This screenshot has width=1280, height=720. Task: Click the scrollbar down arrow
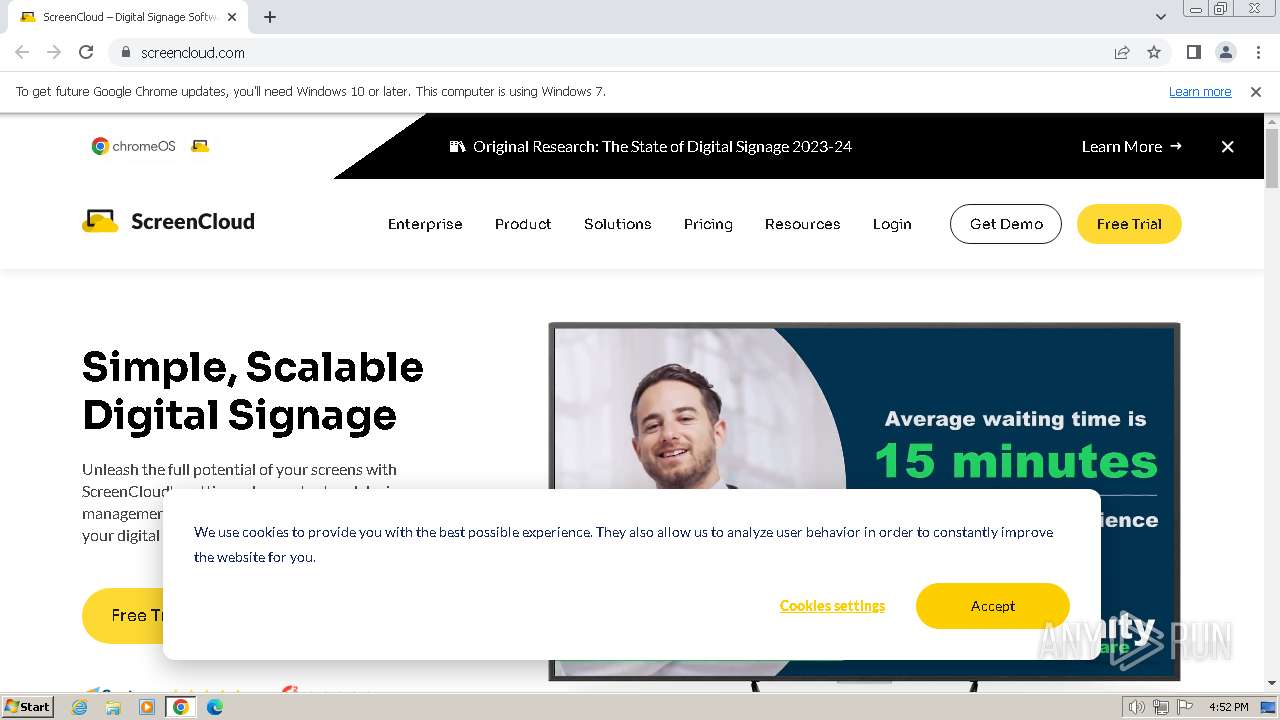pyautogui.click(x=1272, y=683)
